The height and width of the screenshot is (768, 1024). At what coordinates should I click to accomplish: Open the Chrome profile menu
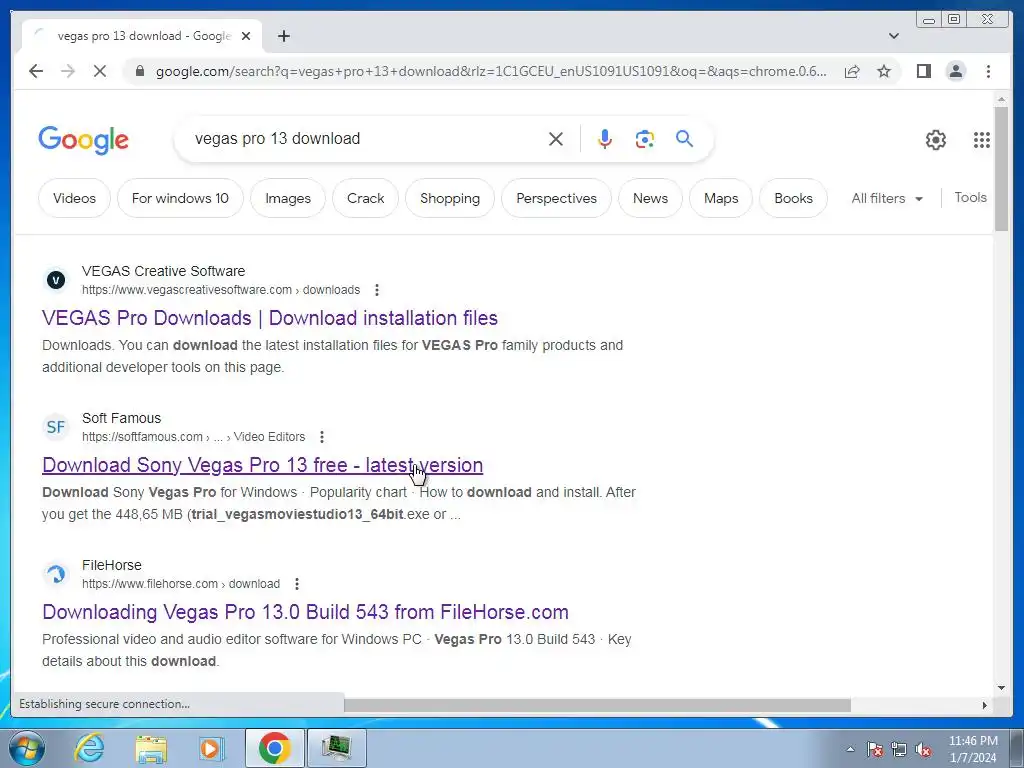point(955,71)
